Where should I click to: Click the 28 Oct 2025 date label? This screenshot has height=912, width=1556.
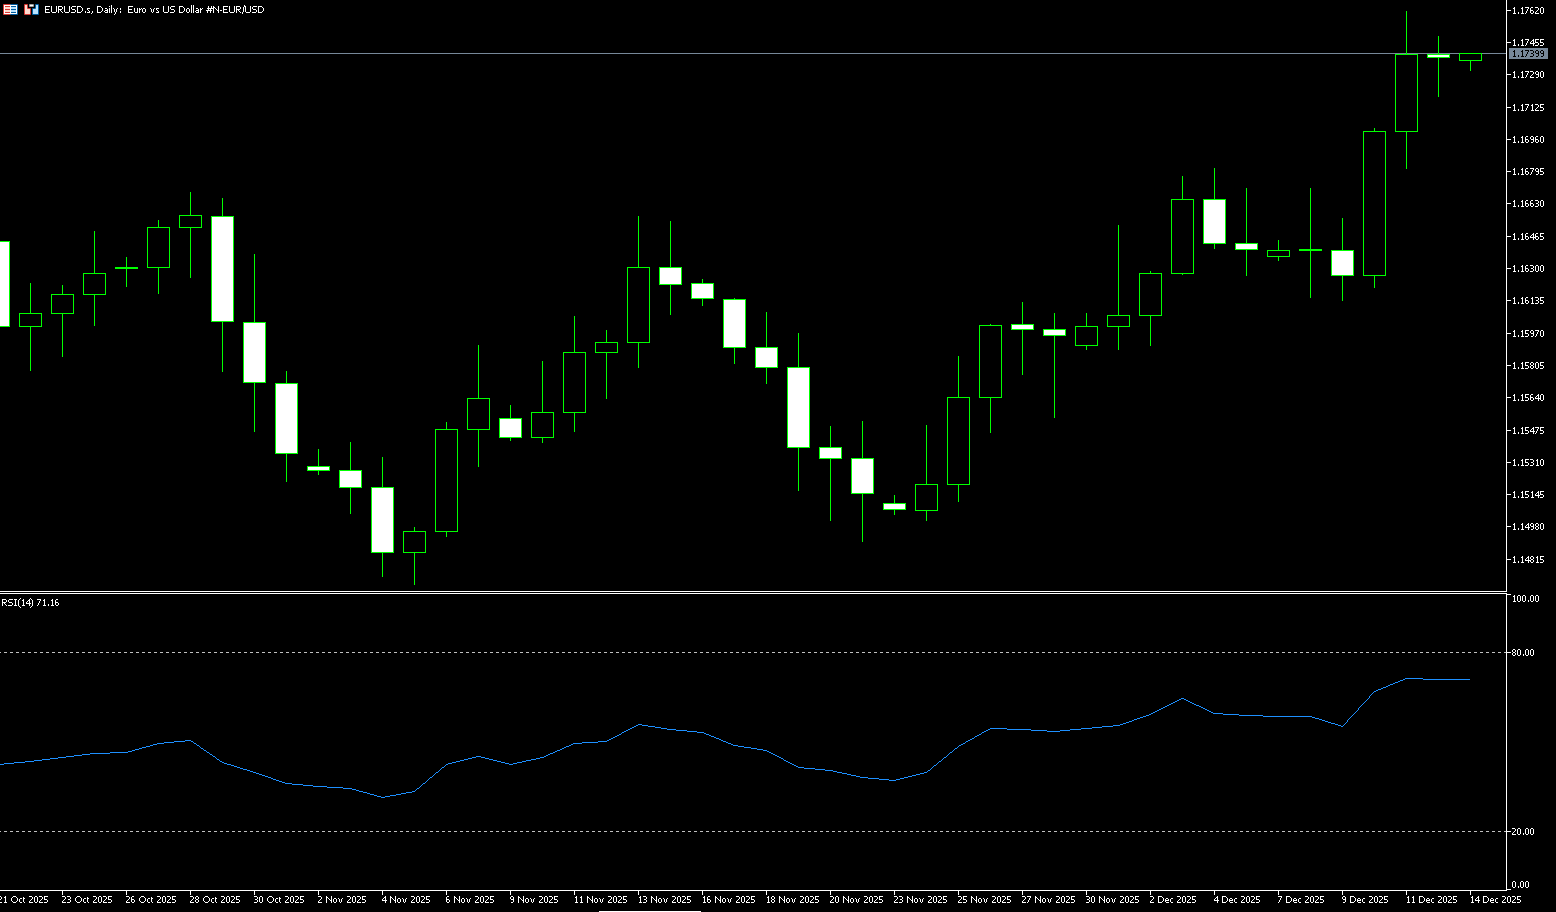[214, 900]
